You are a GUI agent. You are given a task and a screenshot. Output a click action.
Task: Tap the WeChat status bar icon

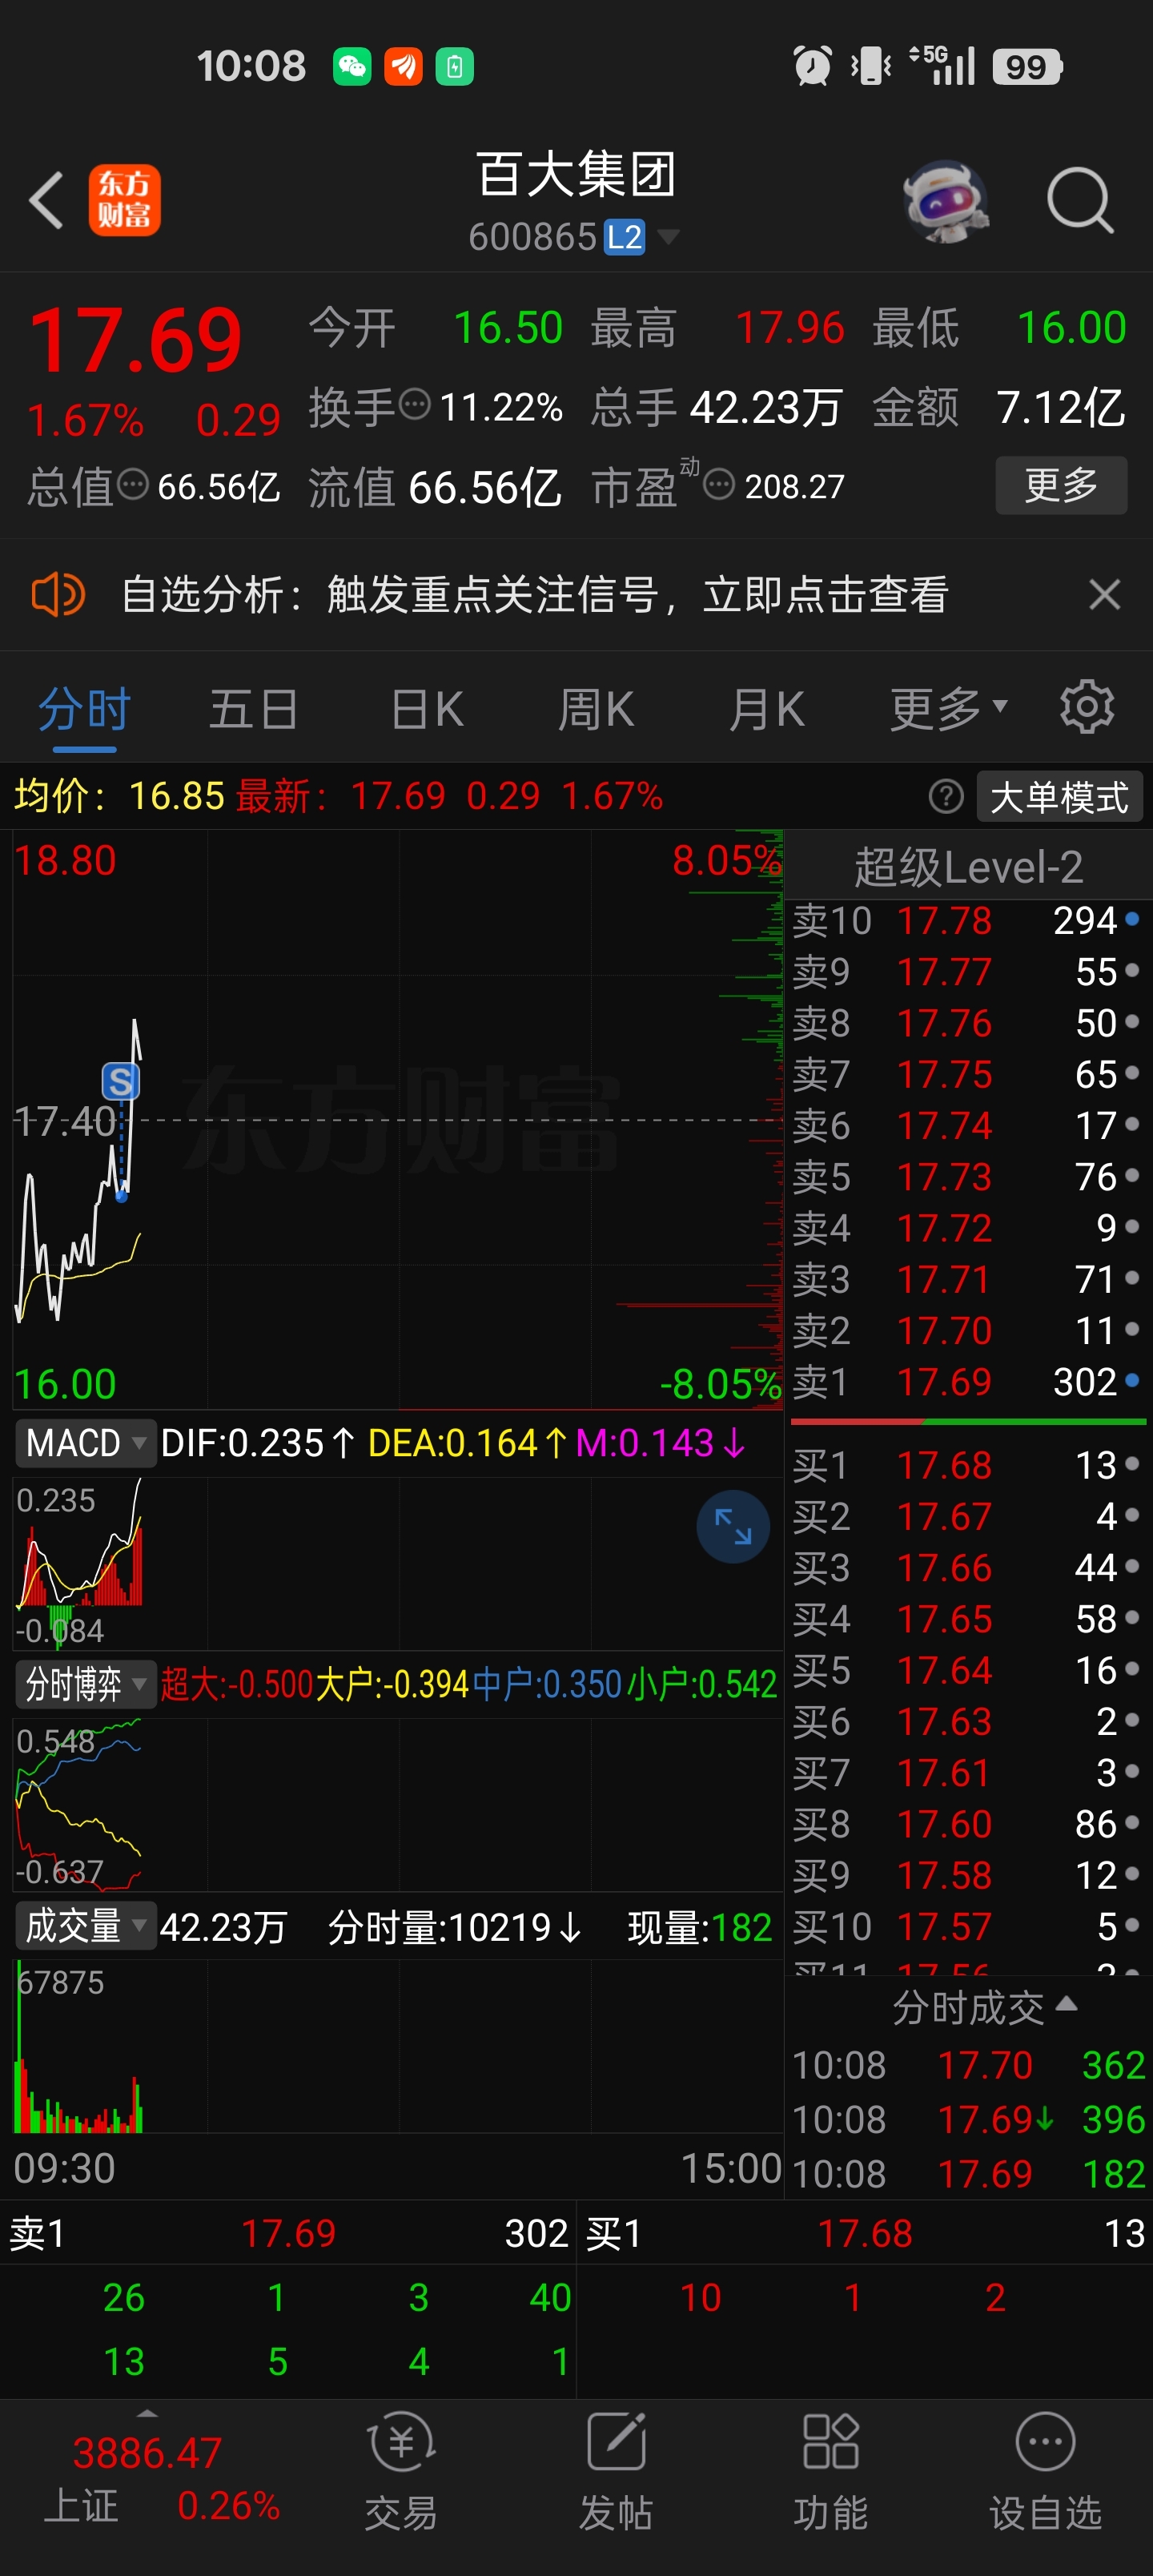point(352,67)
